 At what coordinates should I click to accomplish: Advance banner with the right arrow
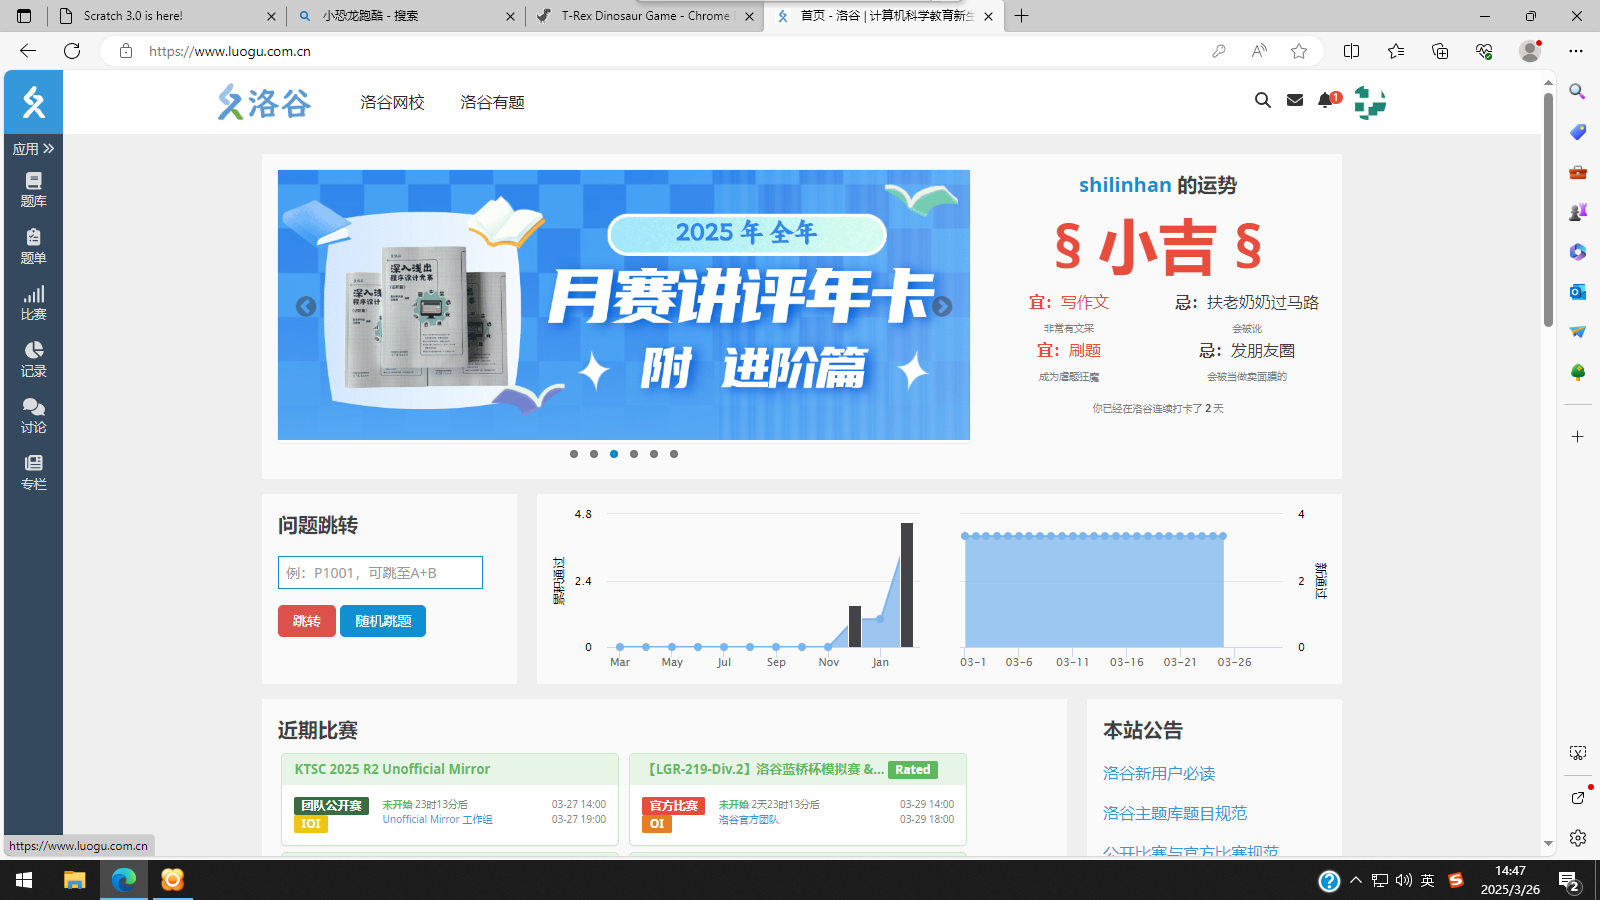pos(942,307)
